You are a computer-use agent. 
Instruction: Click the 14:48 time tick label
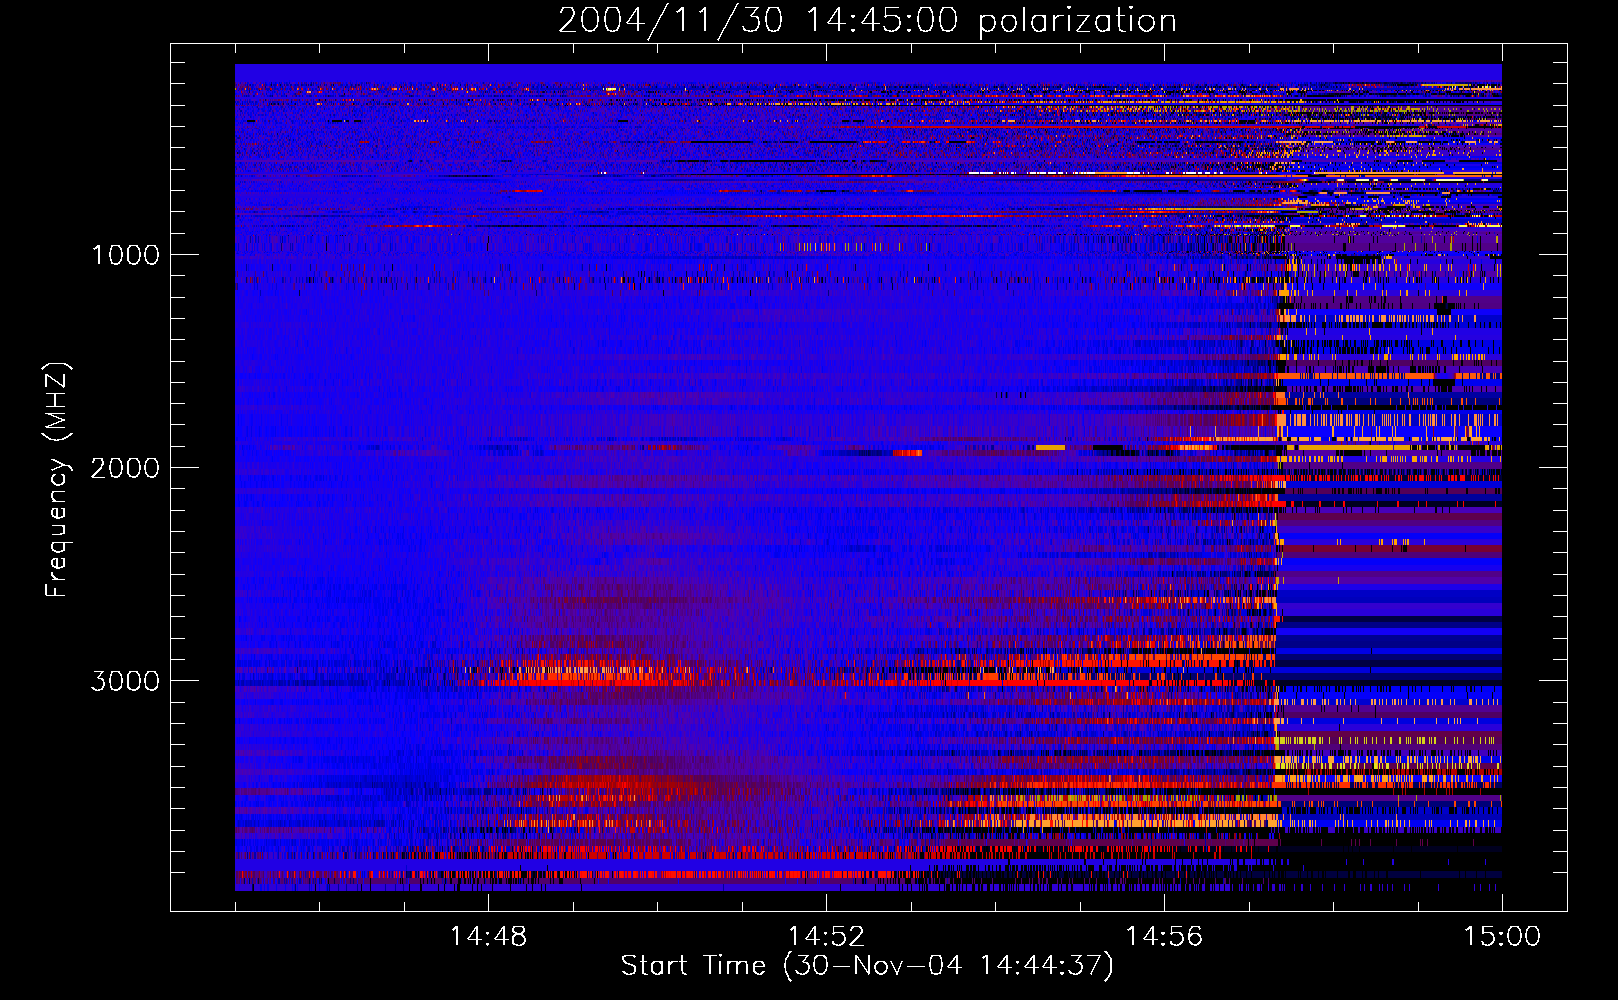point(488,937)
